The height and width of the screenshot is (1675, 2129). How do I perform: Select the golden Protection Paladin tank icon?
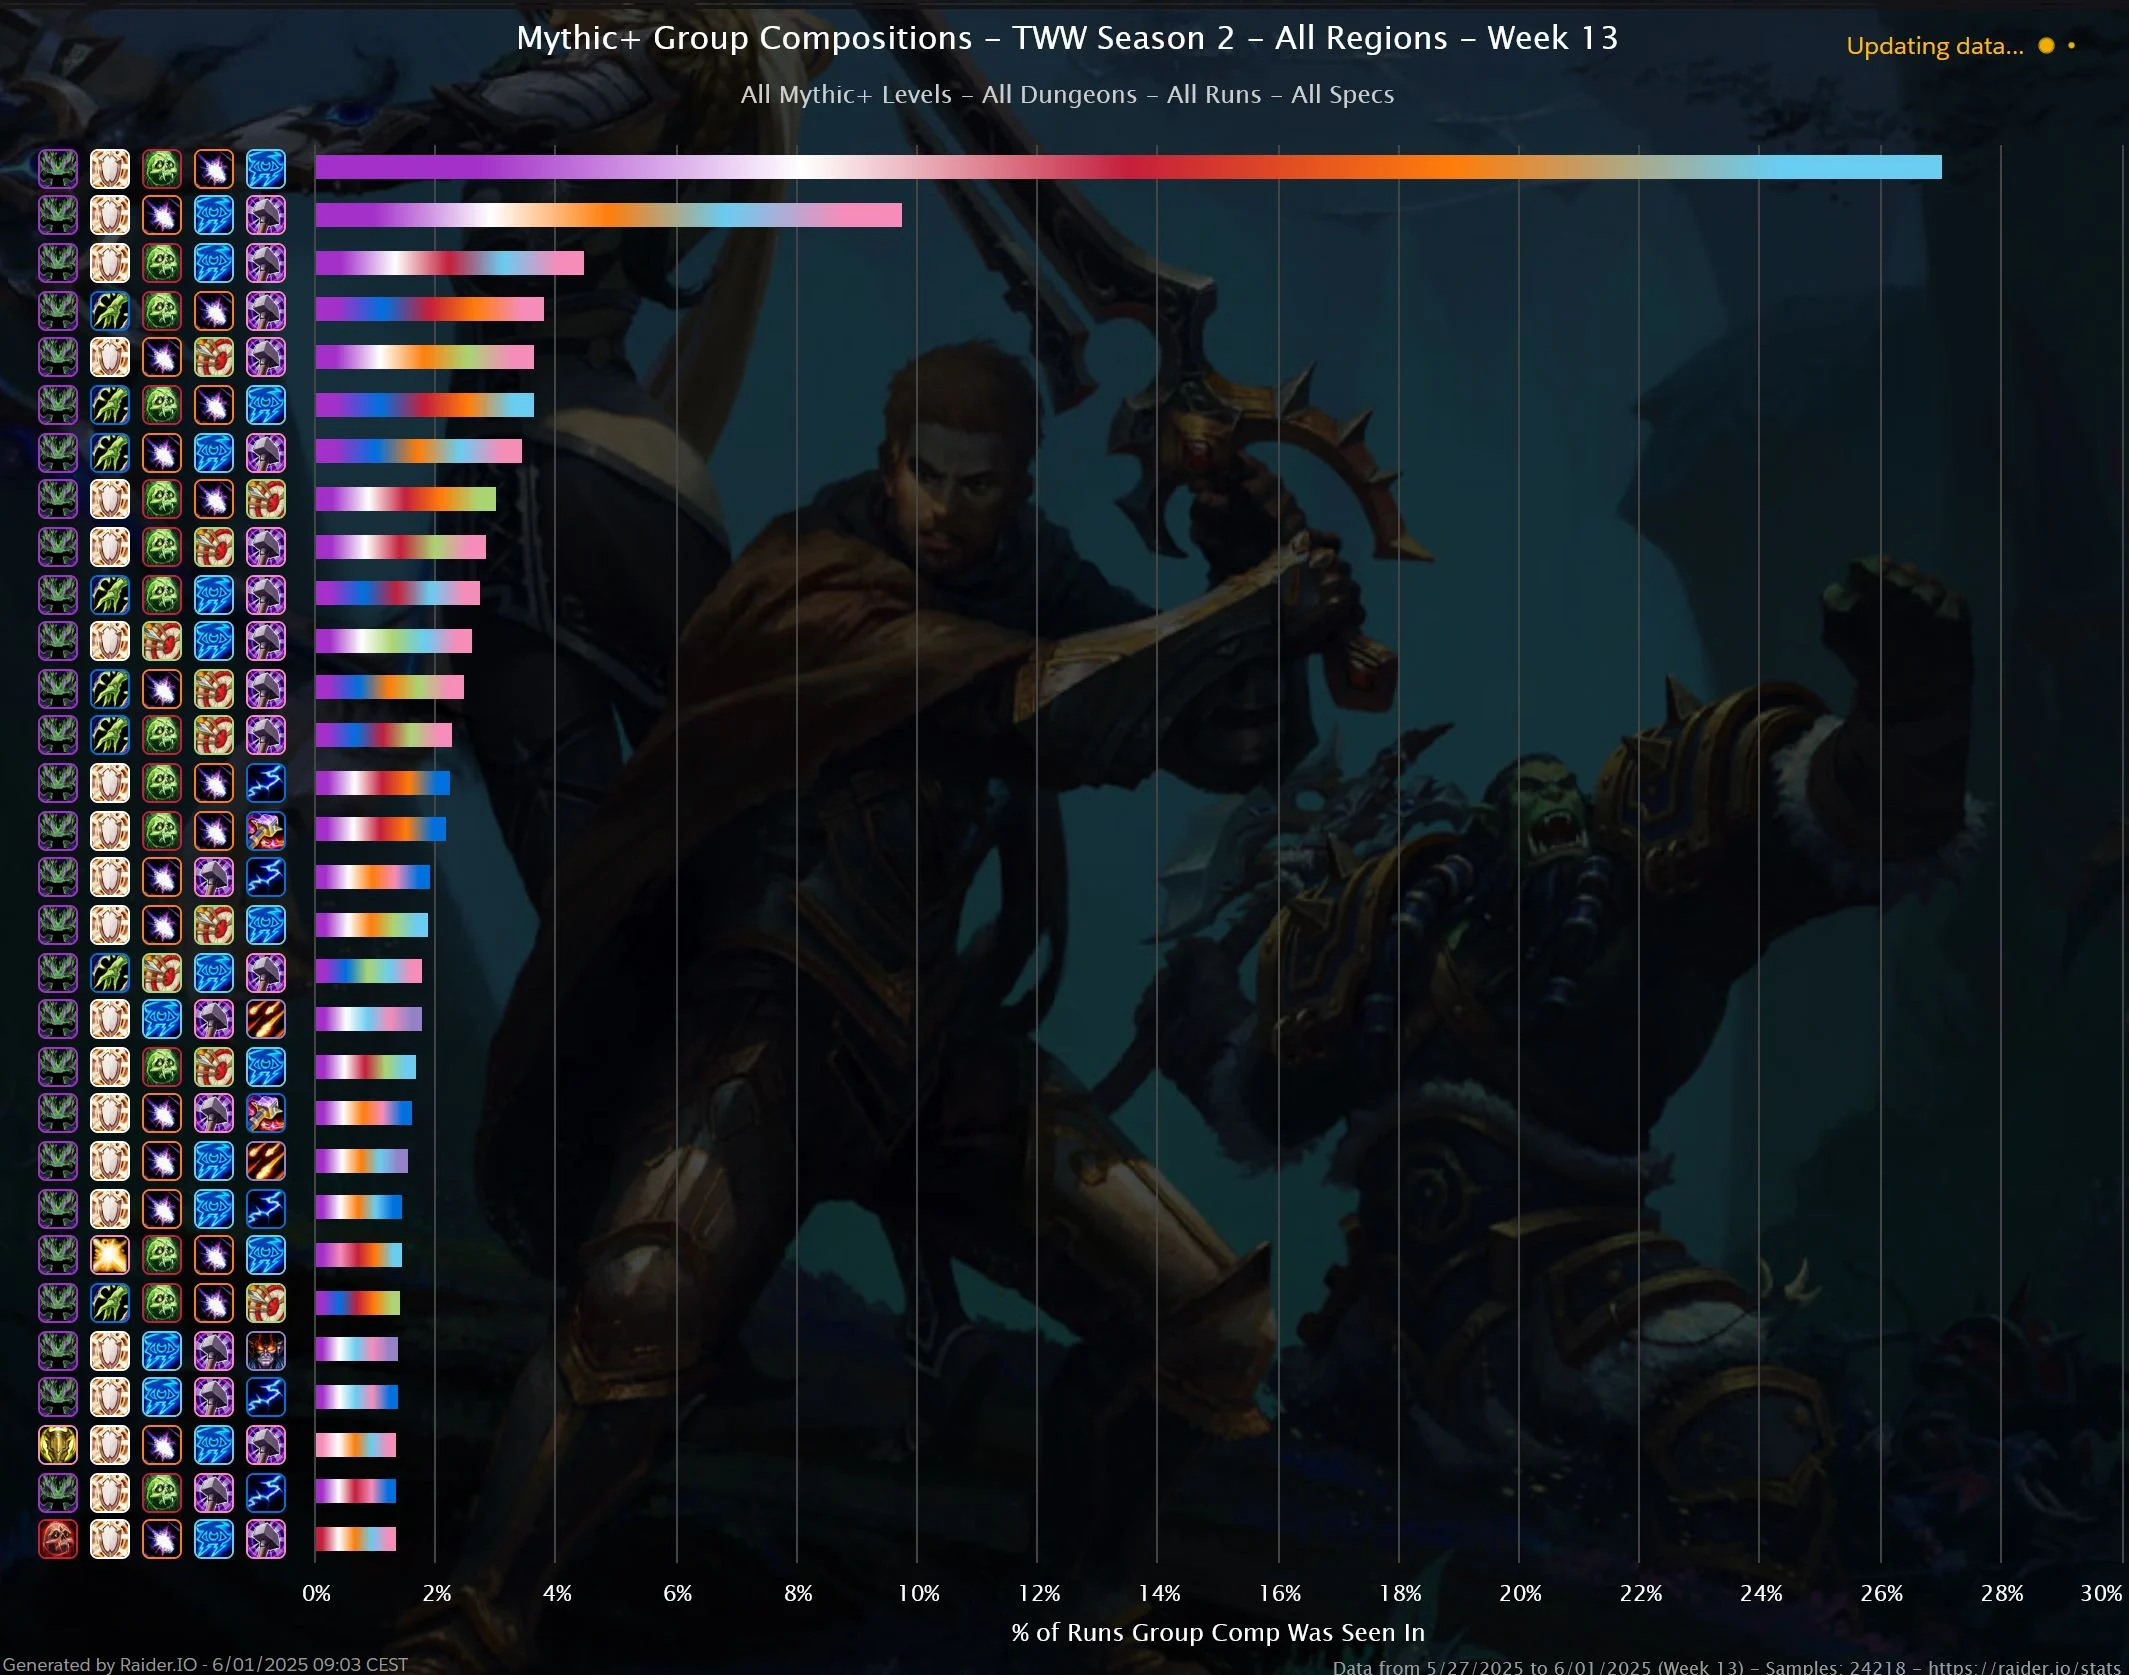click(x=58, y=1444)
